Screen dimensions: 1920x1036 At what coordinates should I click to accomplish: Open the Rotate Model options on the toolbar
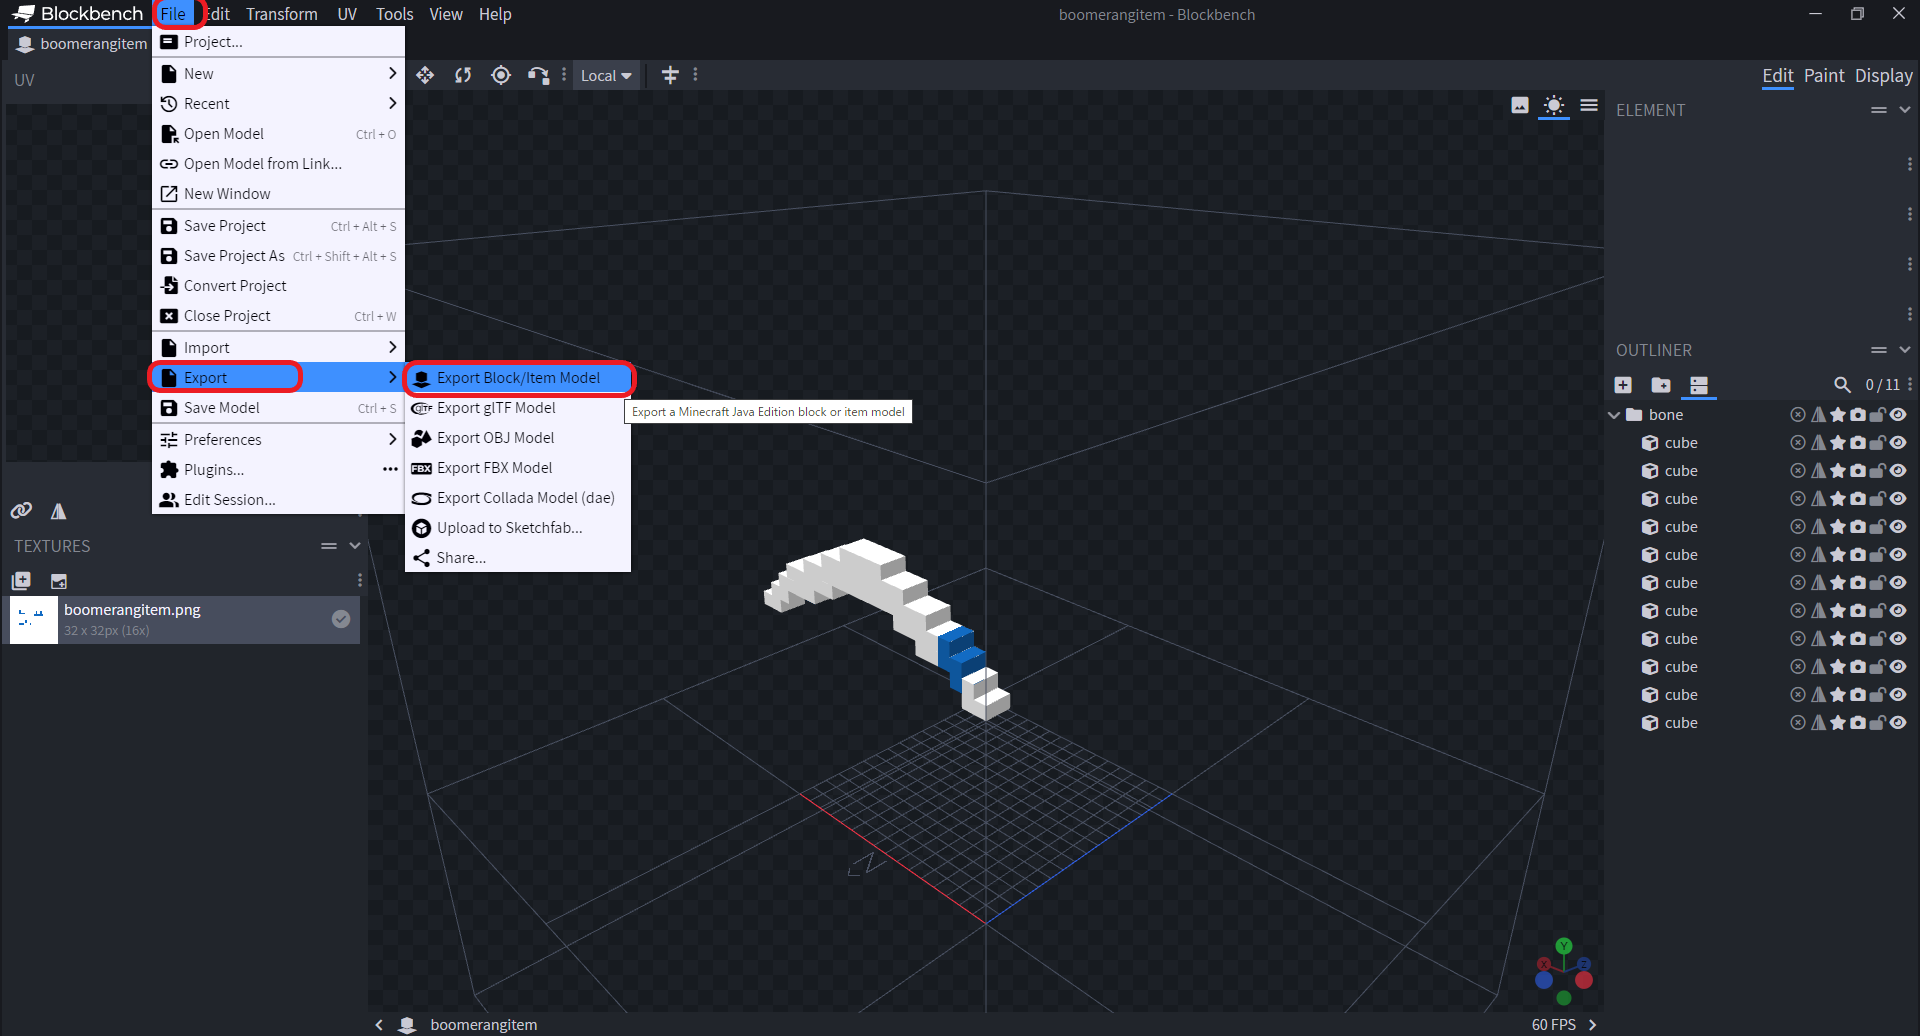539,75
